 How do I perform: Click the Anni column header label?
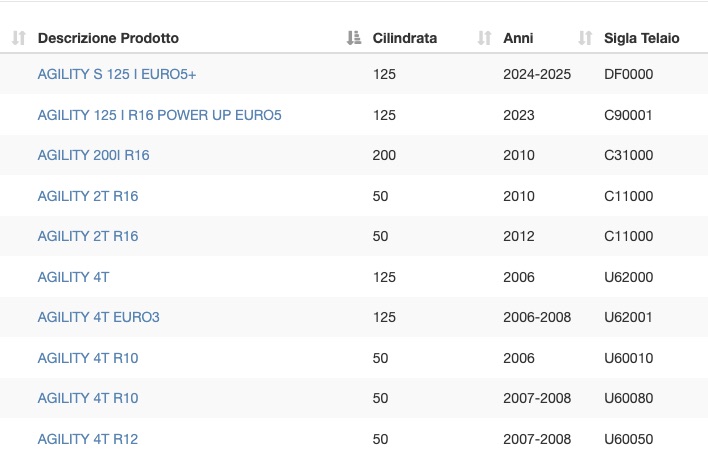(518, 38)
